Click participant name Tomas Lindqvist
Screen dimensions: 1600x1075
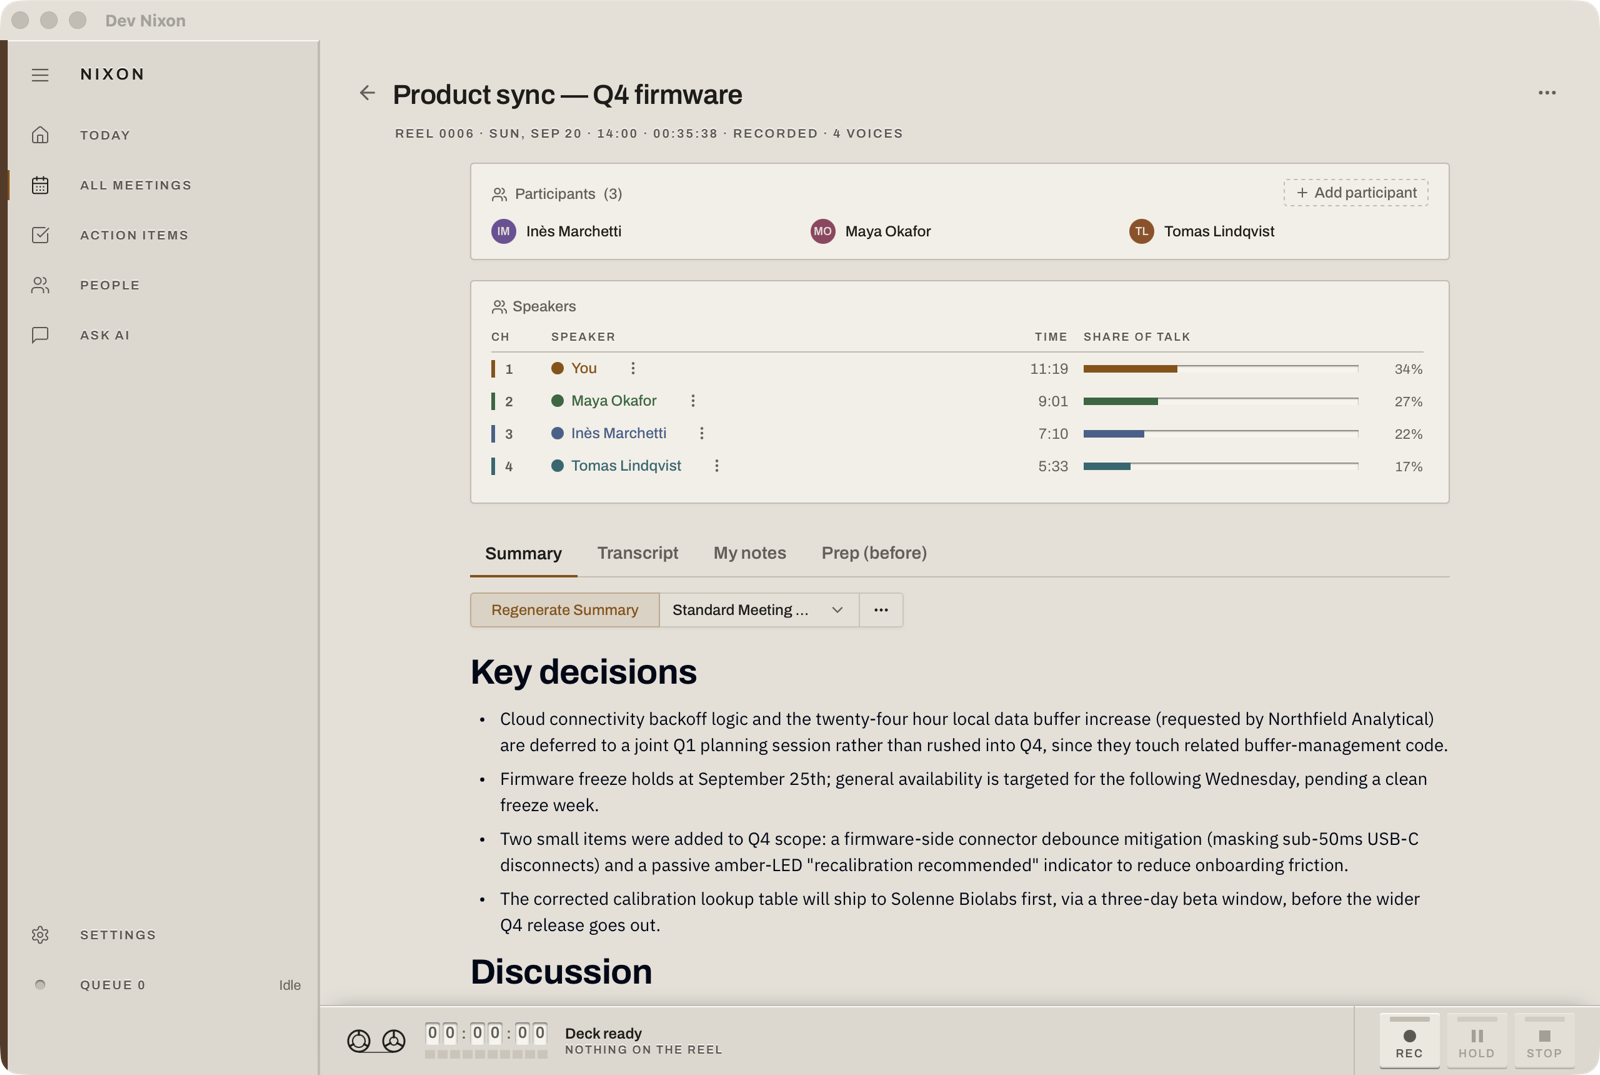[x=1219, y=232]
